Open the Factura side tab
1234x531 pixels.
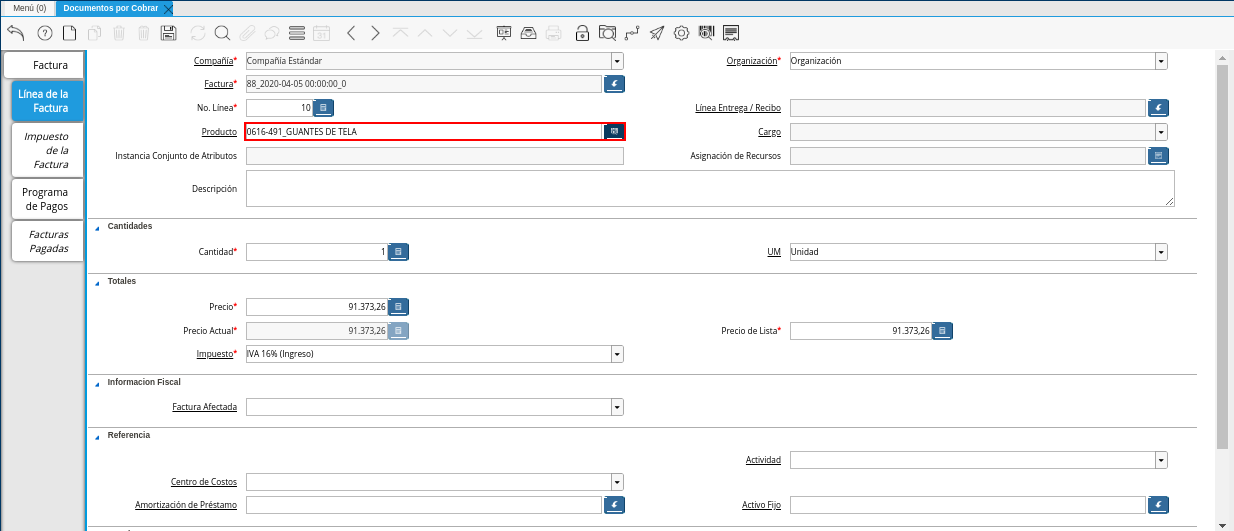click(x=44, y=66)
